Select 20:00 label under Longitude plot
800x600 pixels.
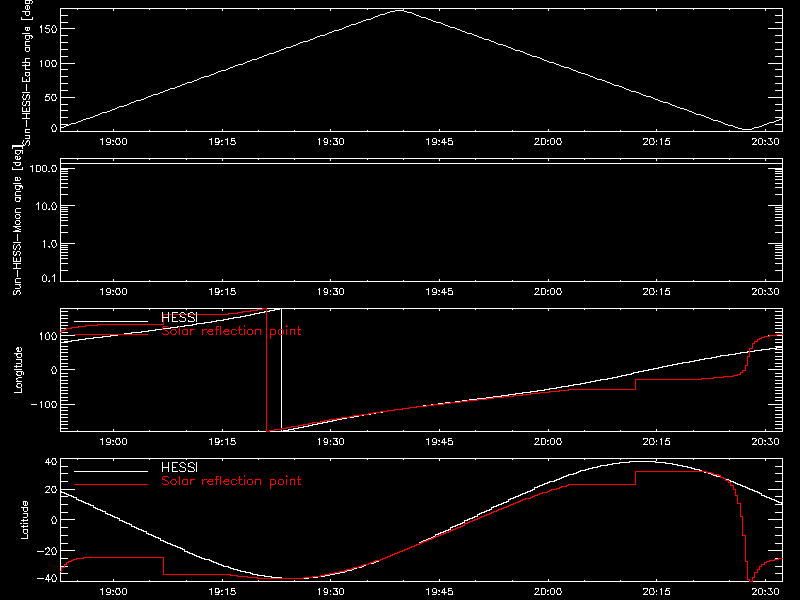548,442
